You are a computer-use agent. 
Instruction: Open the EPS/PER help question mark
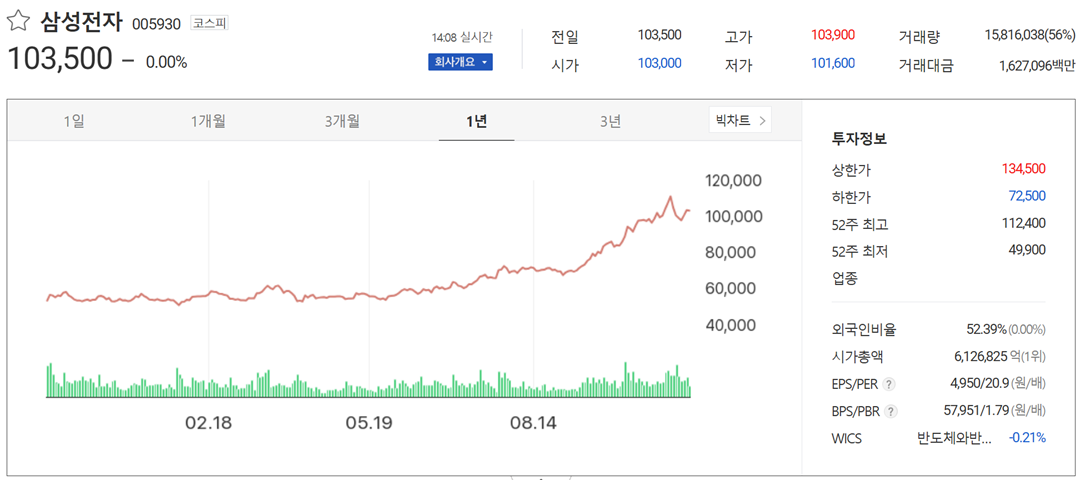[x=889, y=384]
